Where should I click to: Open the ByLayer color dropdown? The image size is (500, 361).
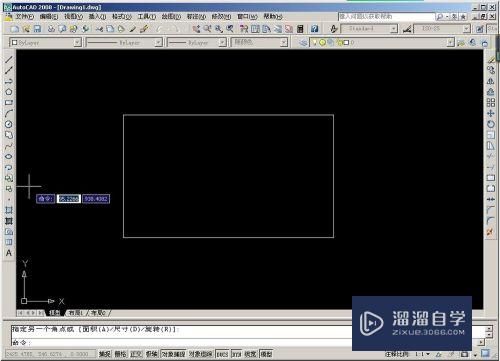(77, 43)
